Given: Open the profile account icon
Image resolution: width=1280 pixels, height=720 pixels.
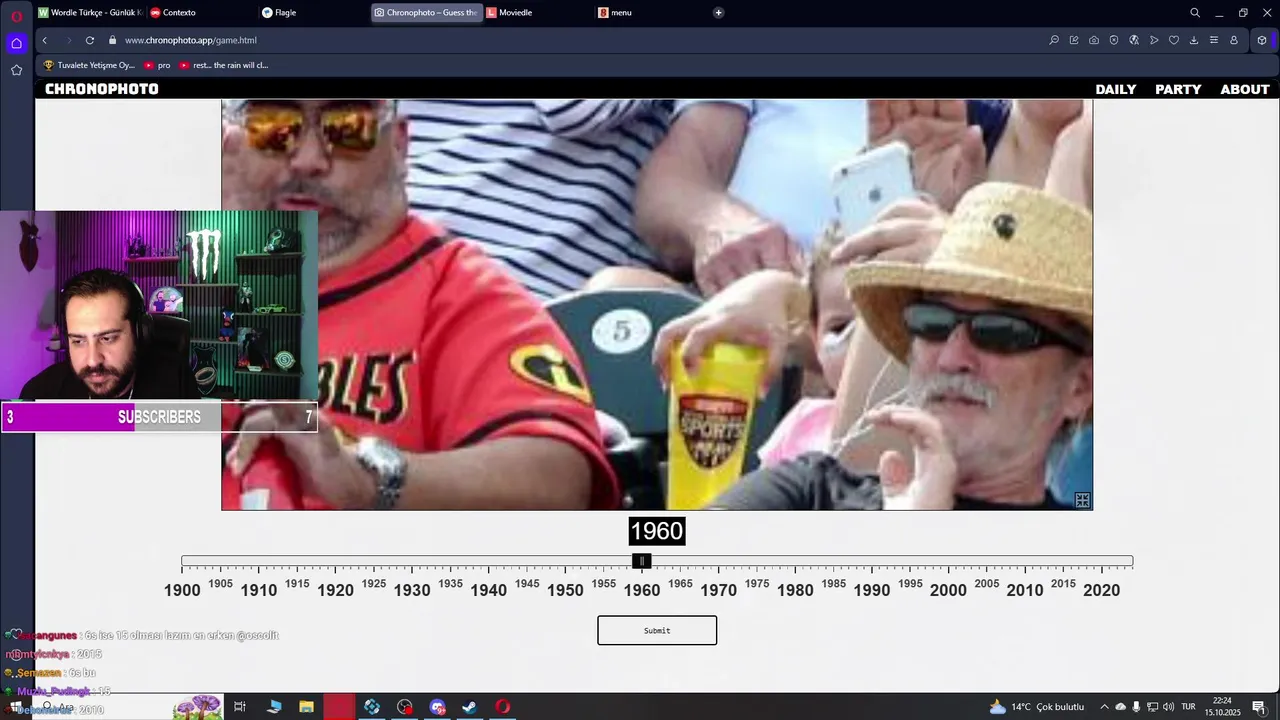Looking at the screenshot, I should (1234, 40).
